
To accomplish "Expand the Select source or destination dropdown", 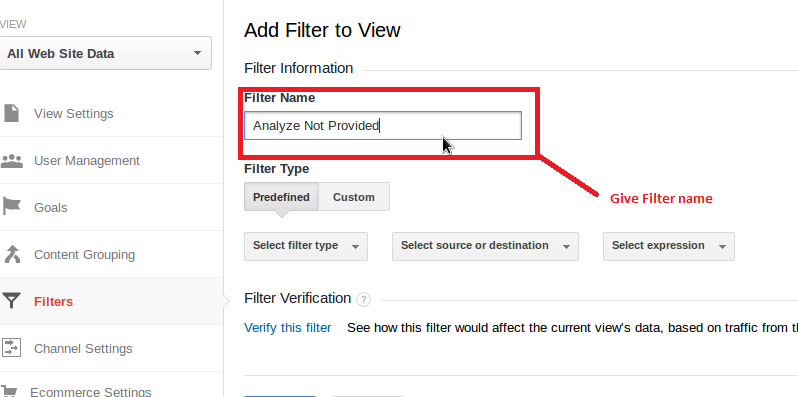I will pyautogui.click(x=485, y=246).
